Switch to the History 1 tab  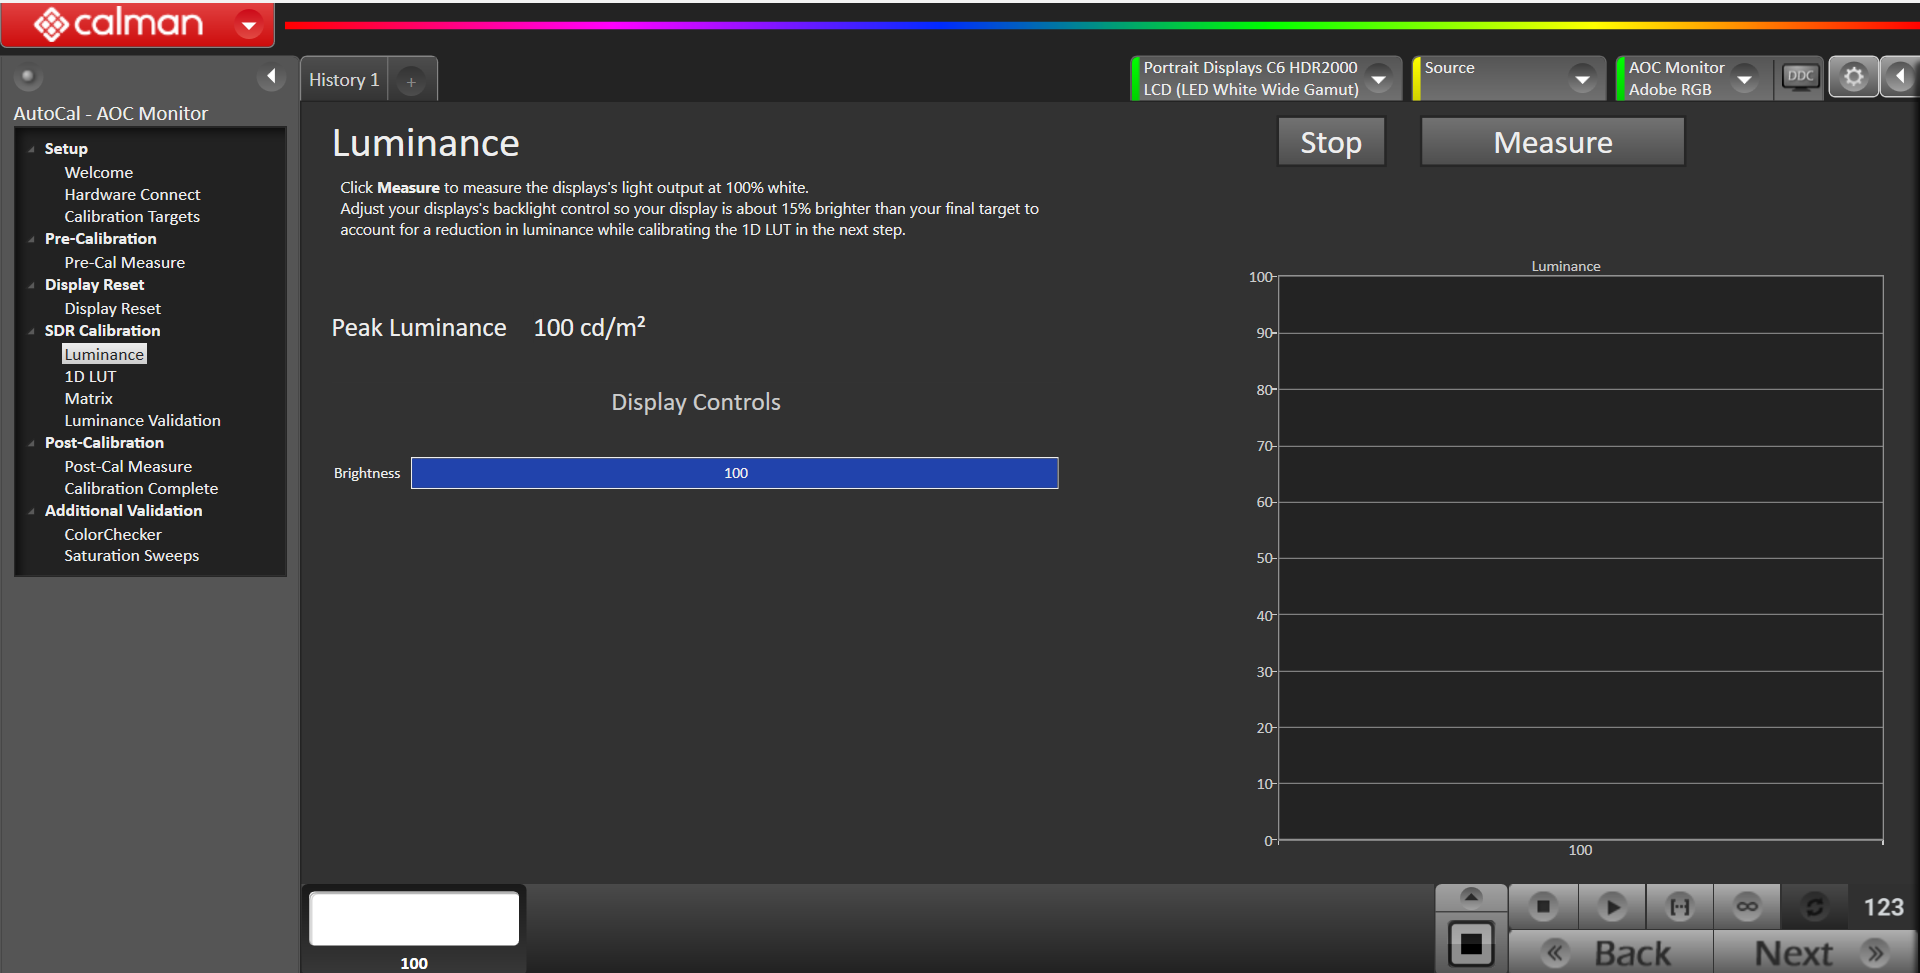(344, 80)
